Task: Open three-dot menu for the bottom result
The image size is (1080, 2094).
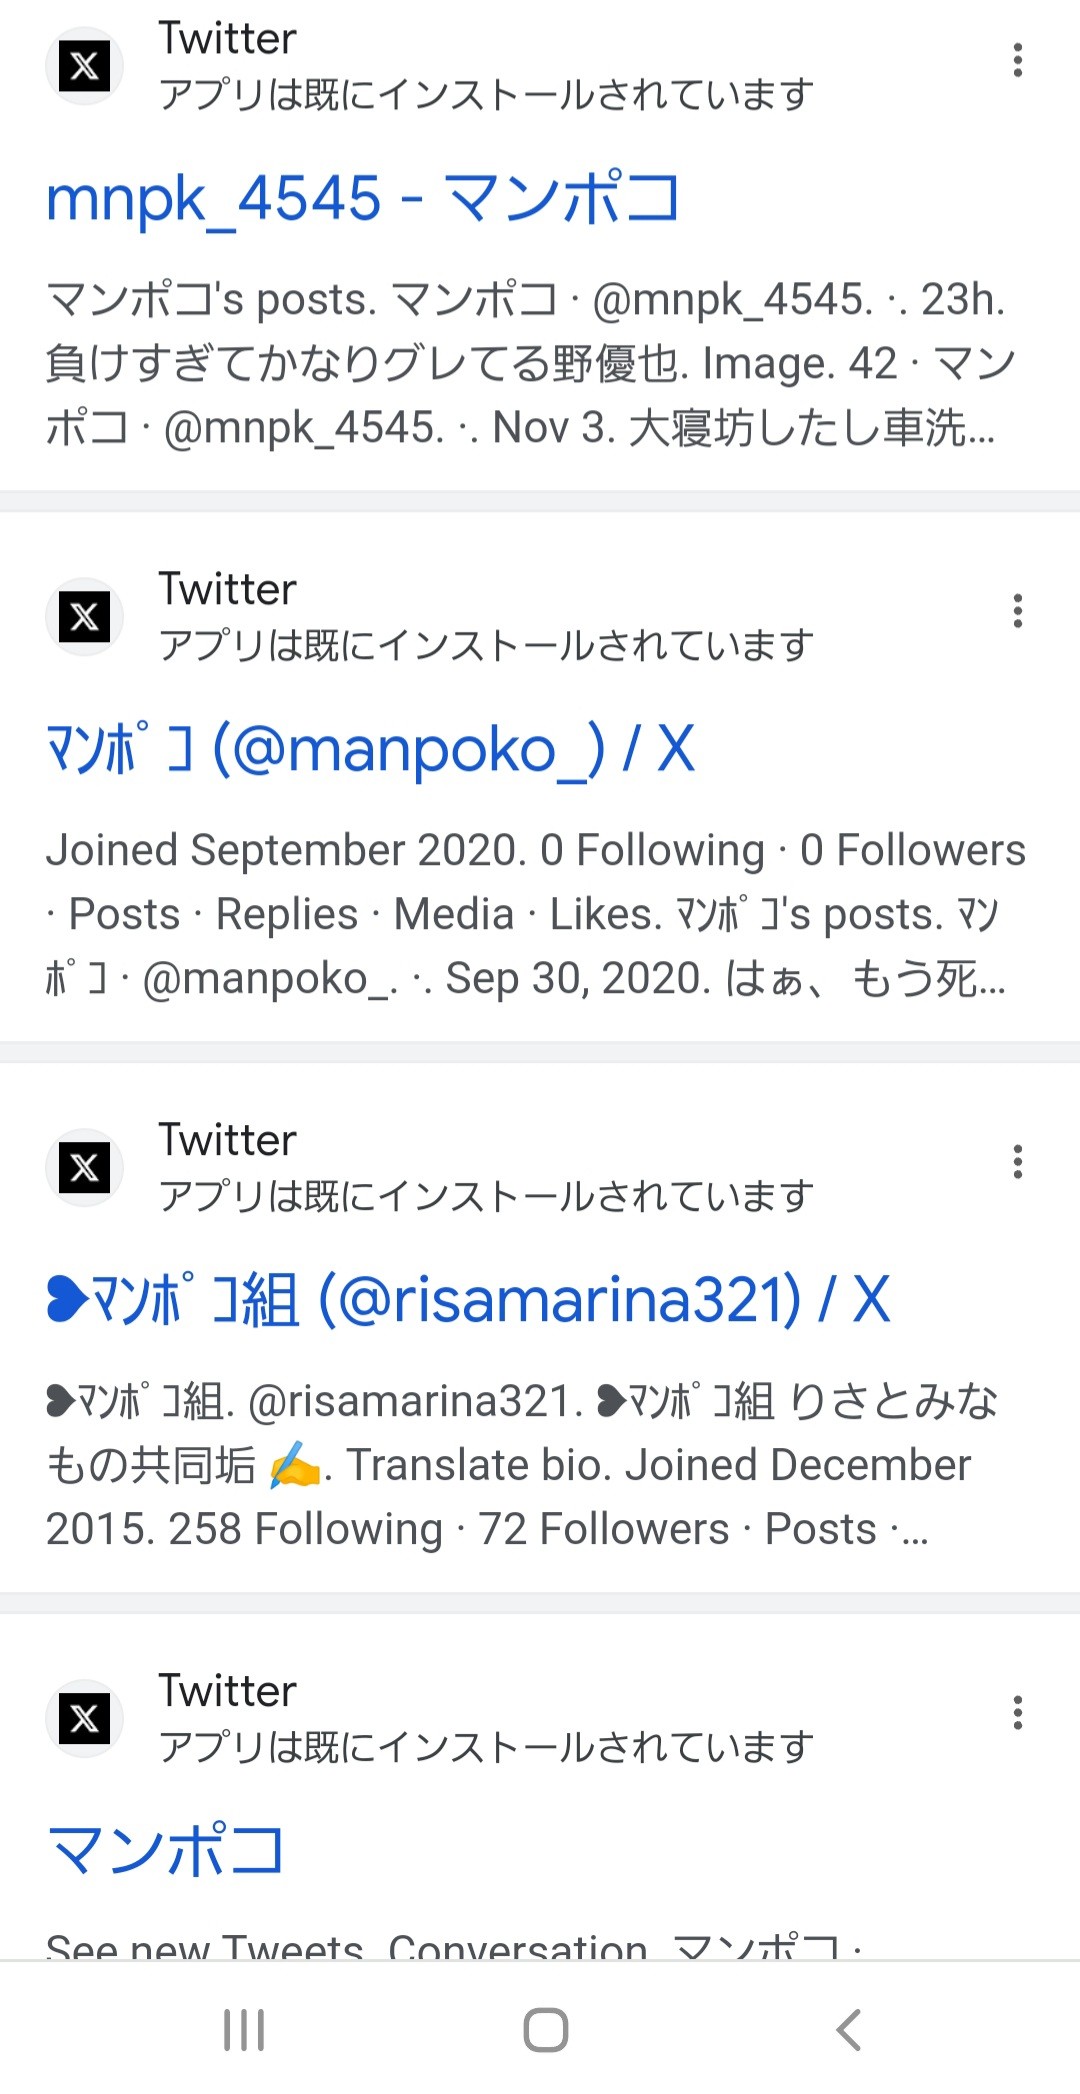Action: 1017,1713
